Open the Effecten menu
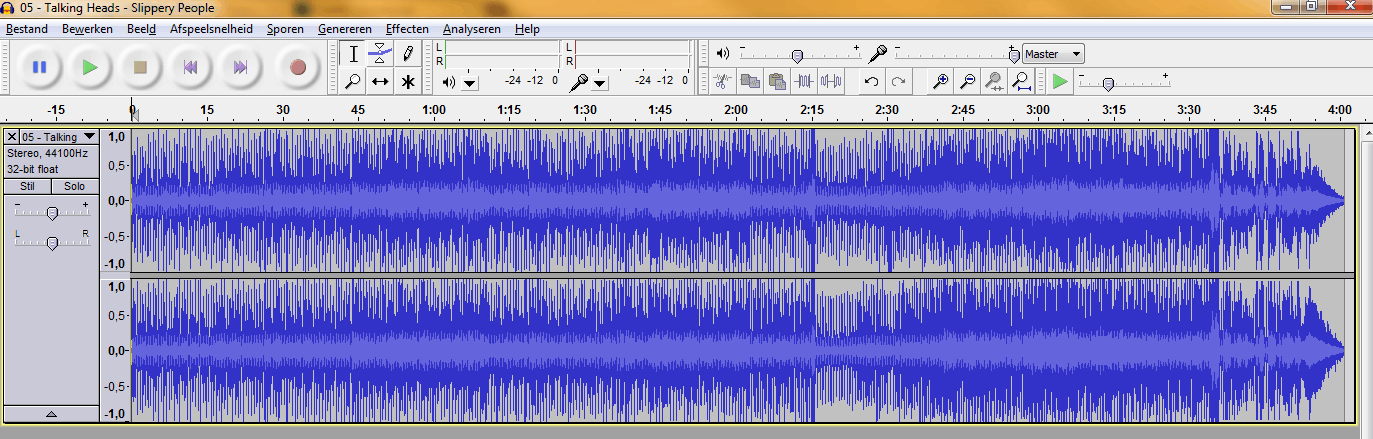 (x=407, y=29)
